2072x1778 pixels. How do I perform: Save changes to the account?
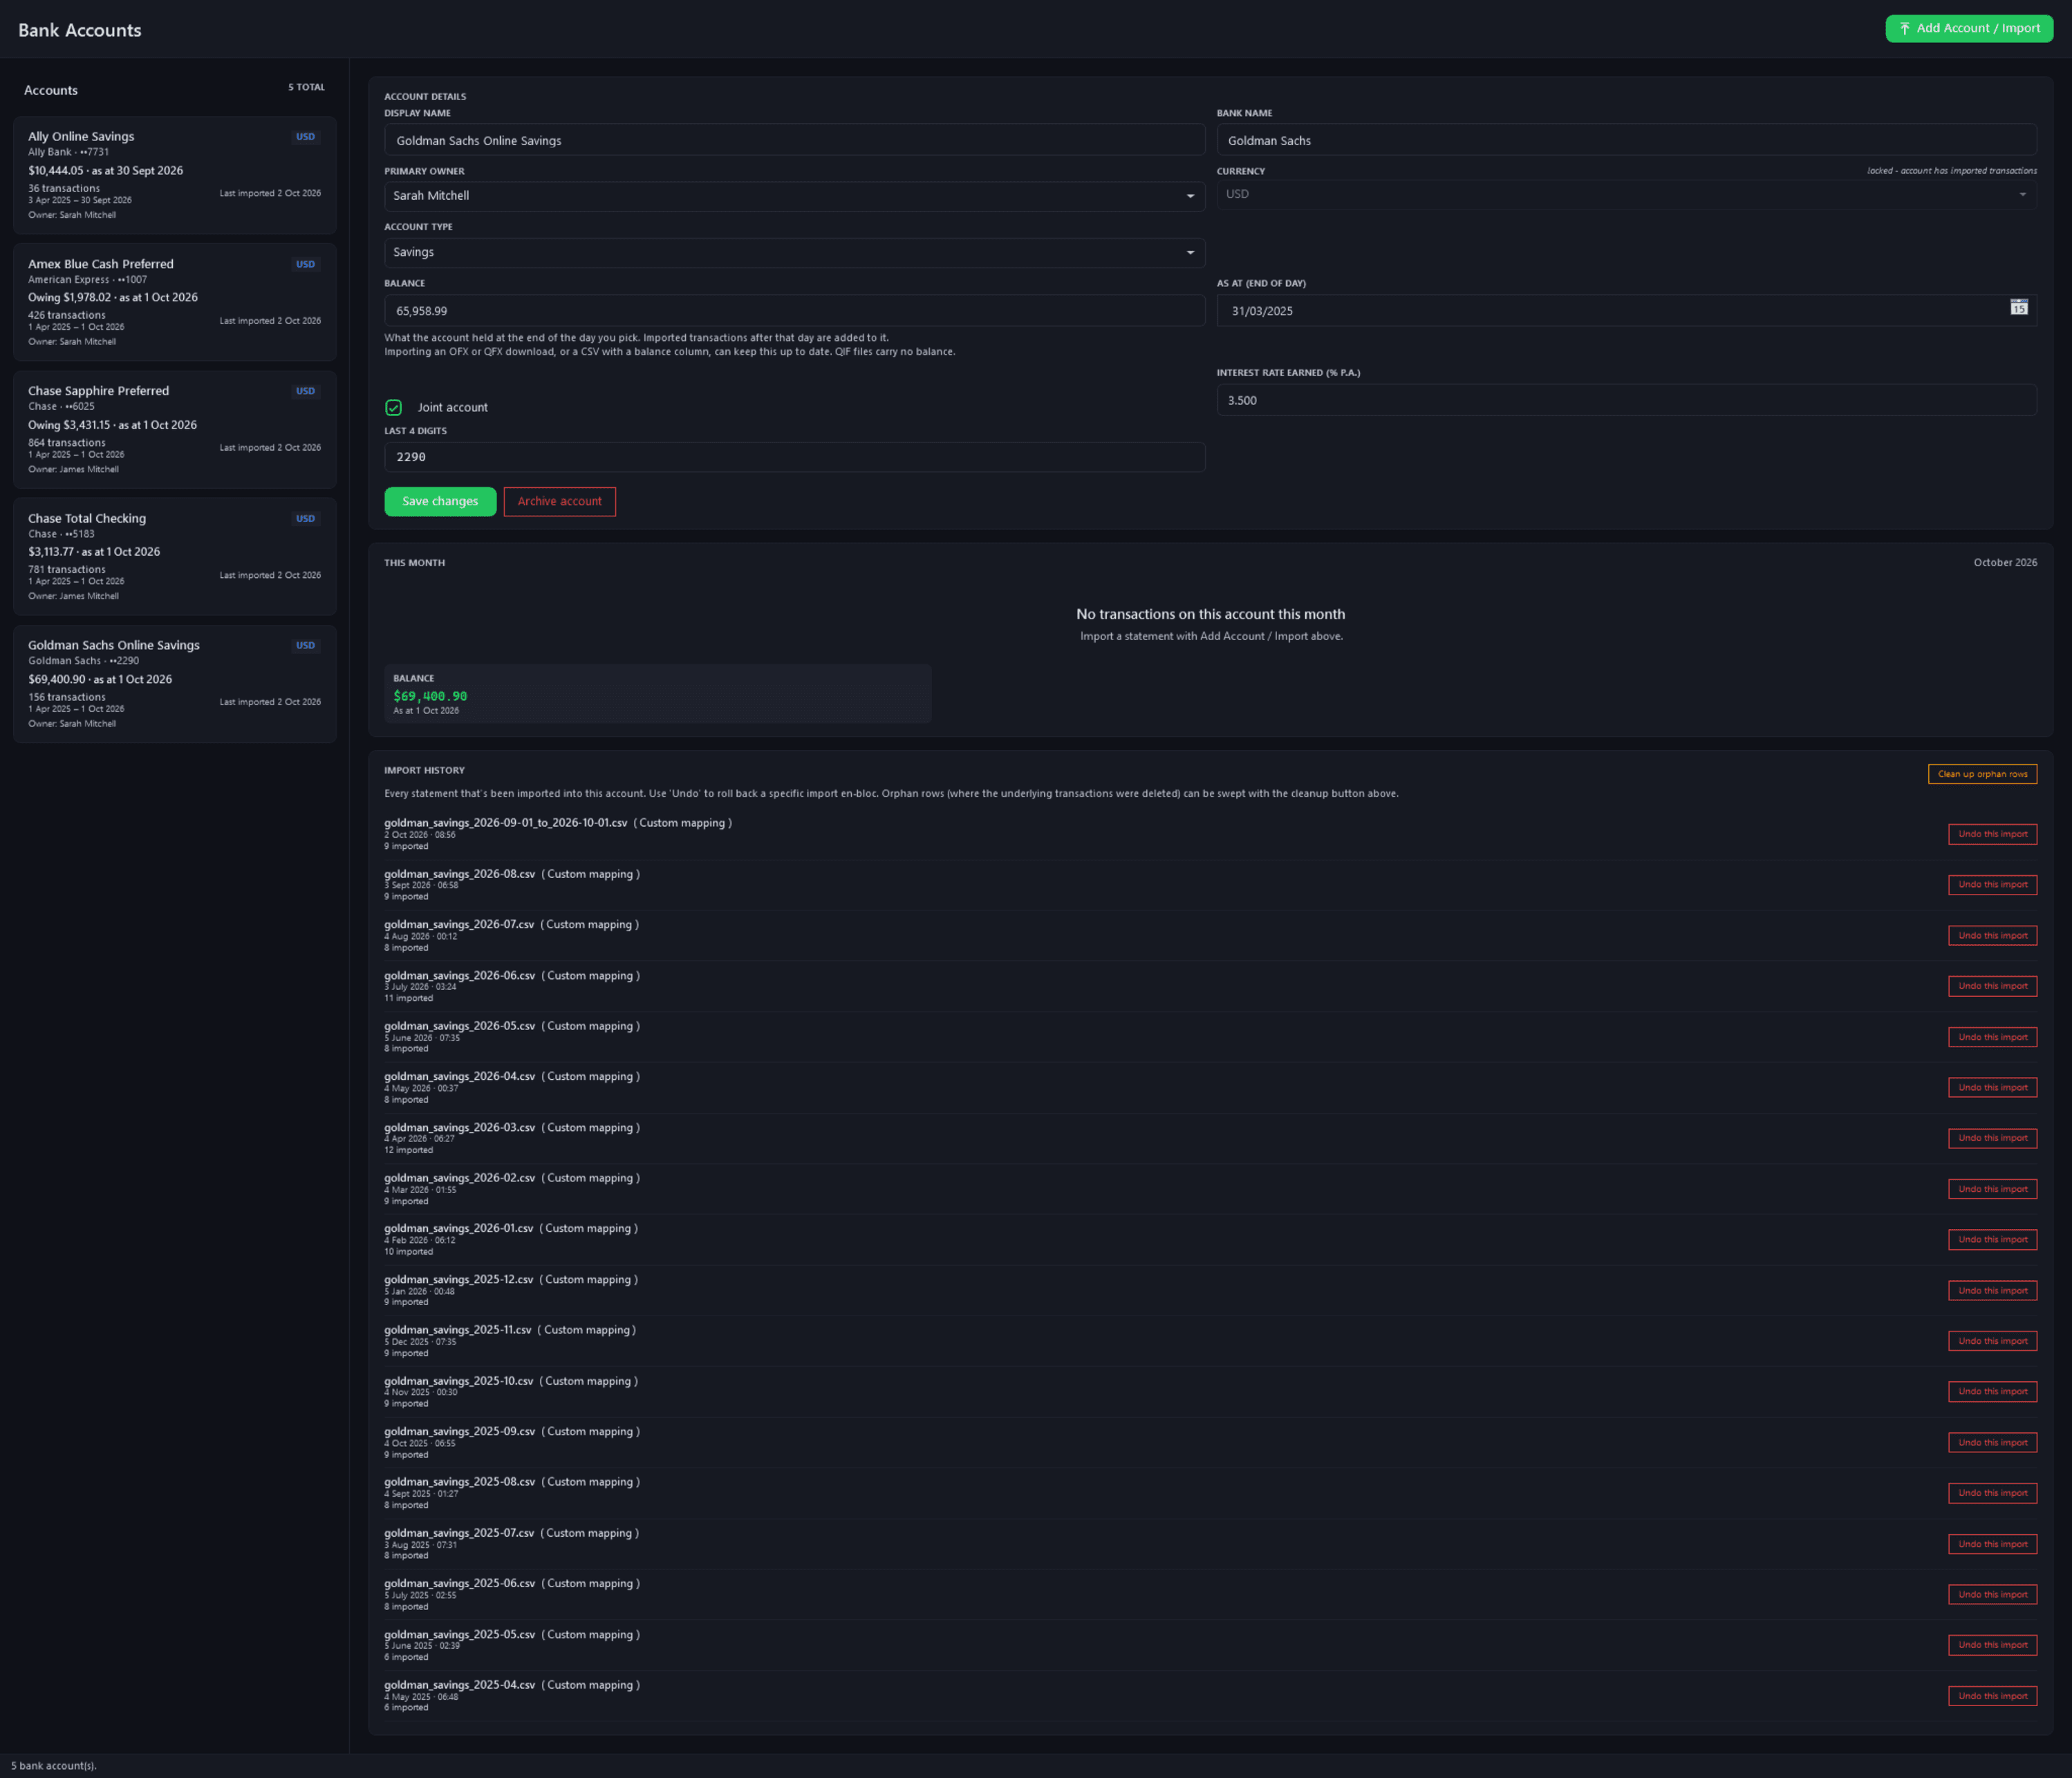point(440,501)
